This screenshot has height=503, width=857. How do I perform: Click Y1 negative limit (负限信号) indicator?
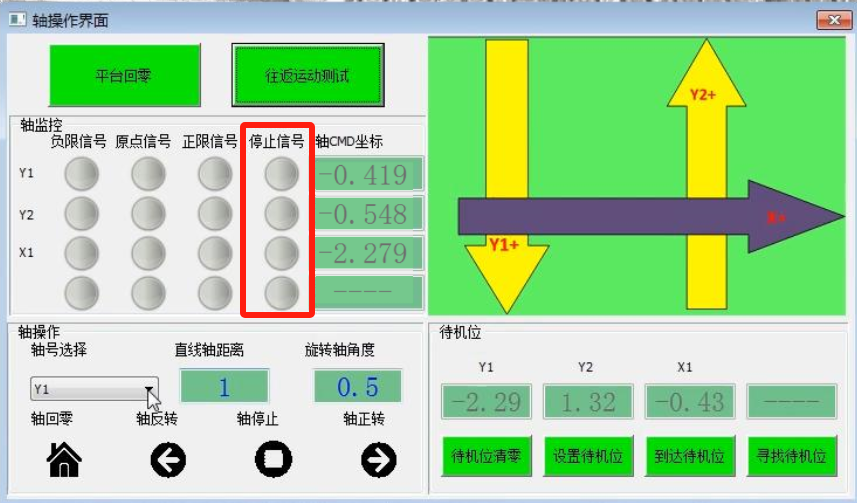point(81,175)
